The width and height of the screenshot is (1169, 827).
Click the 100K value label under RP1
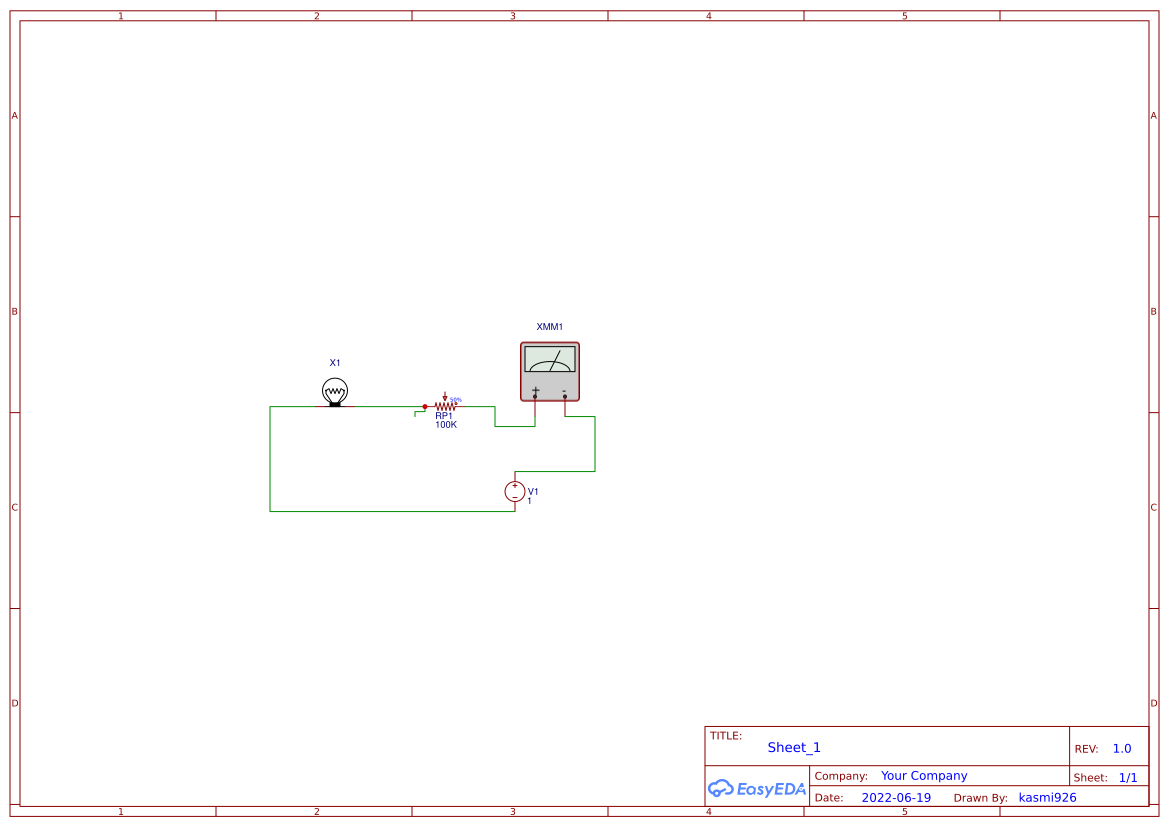pos(446,424)
